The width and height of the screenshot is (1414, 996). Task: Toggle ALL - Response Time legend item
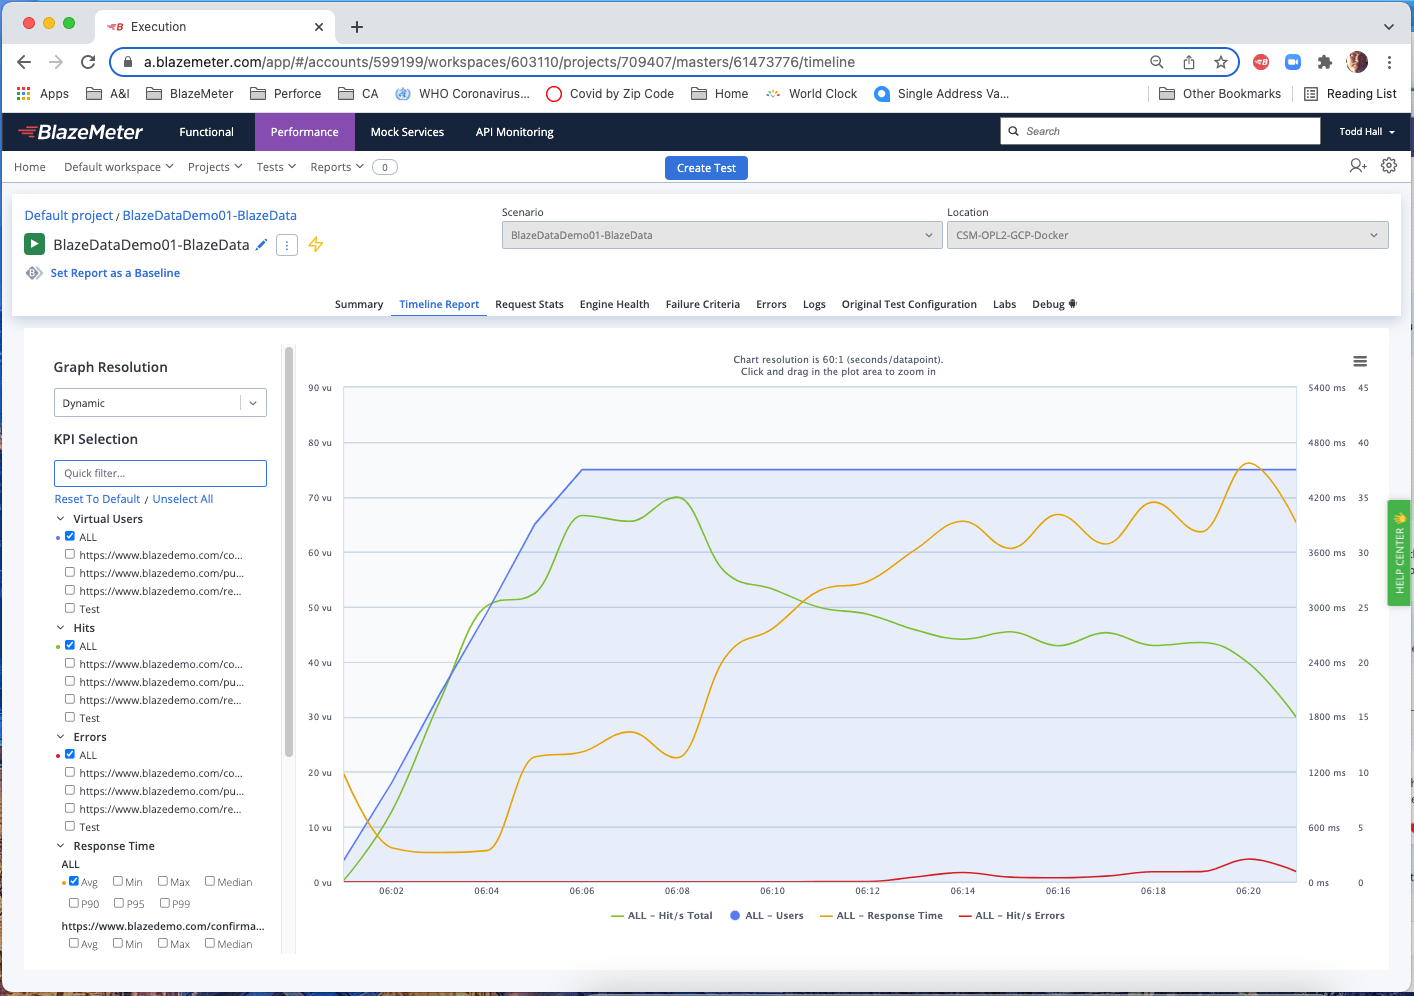pos(881,915)
